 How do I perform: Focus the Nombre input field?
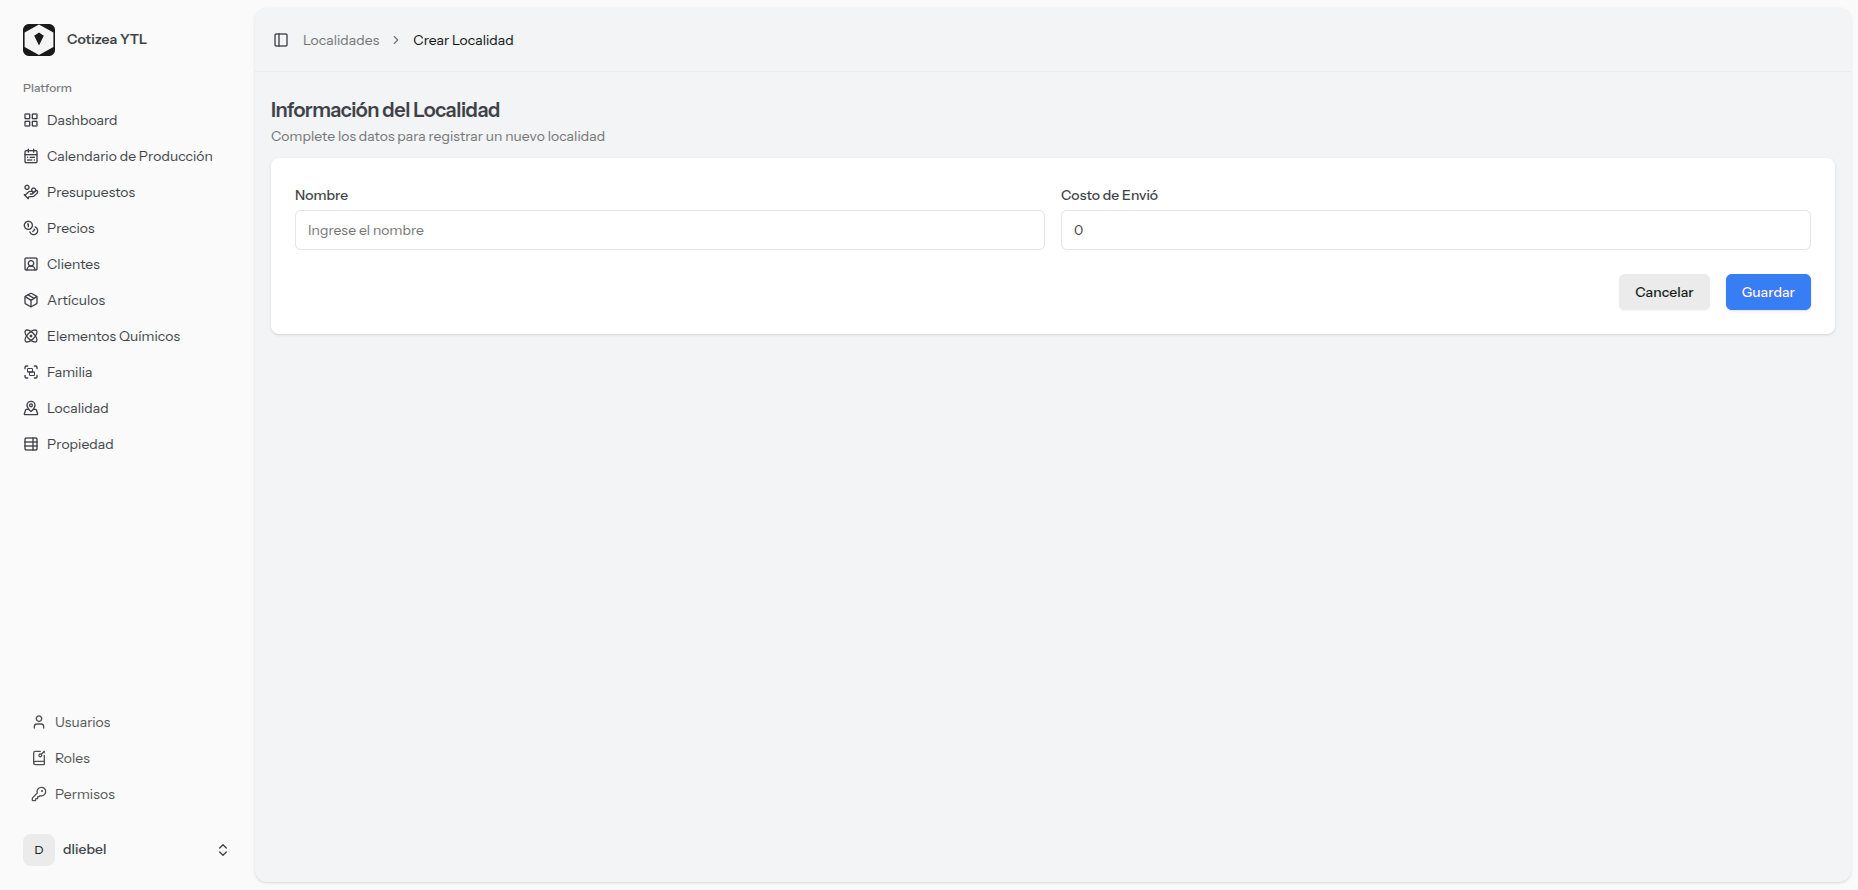click(669, 230)
